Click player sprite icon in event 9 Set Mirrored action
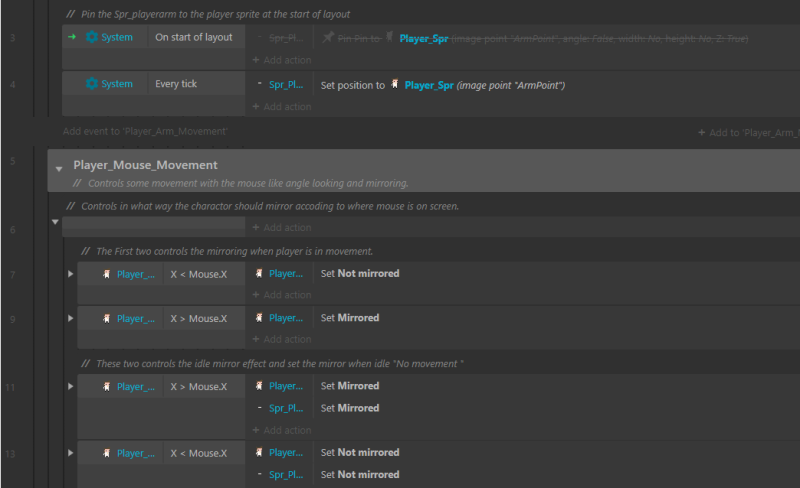The image size is (800, 488). 260,318
